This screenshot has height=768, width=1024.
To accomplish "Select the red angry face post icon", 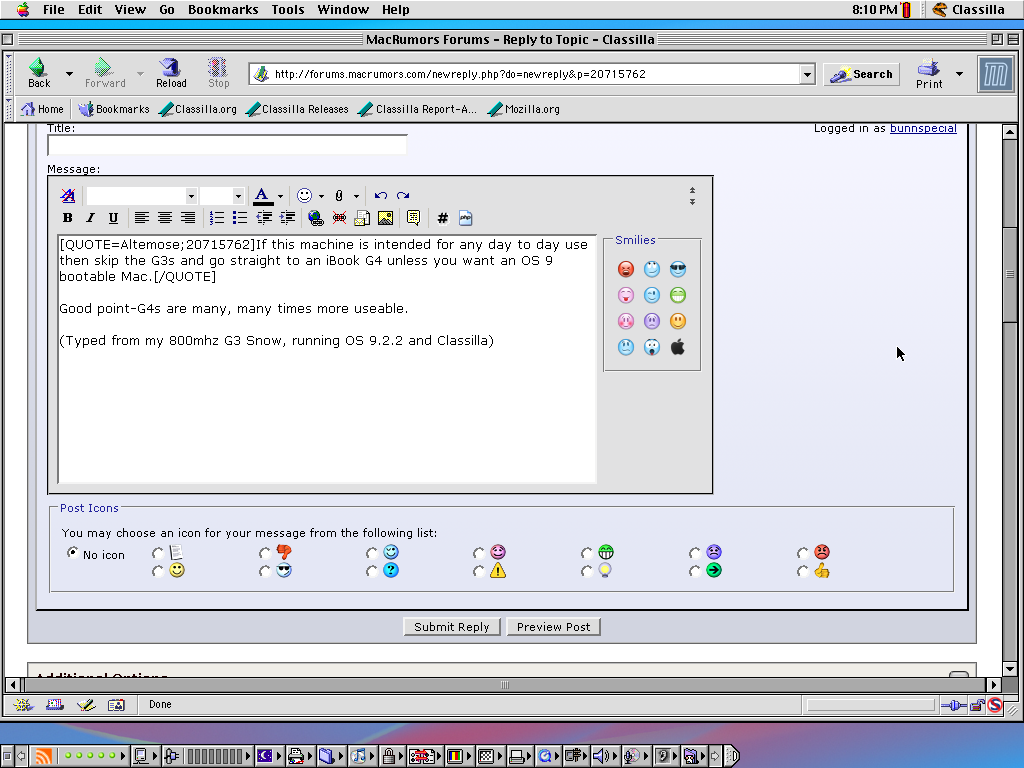I will coord(803,553).
